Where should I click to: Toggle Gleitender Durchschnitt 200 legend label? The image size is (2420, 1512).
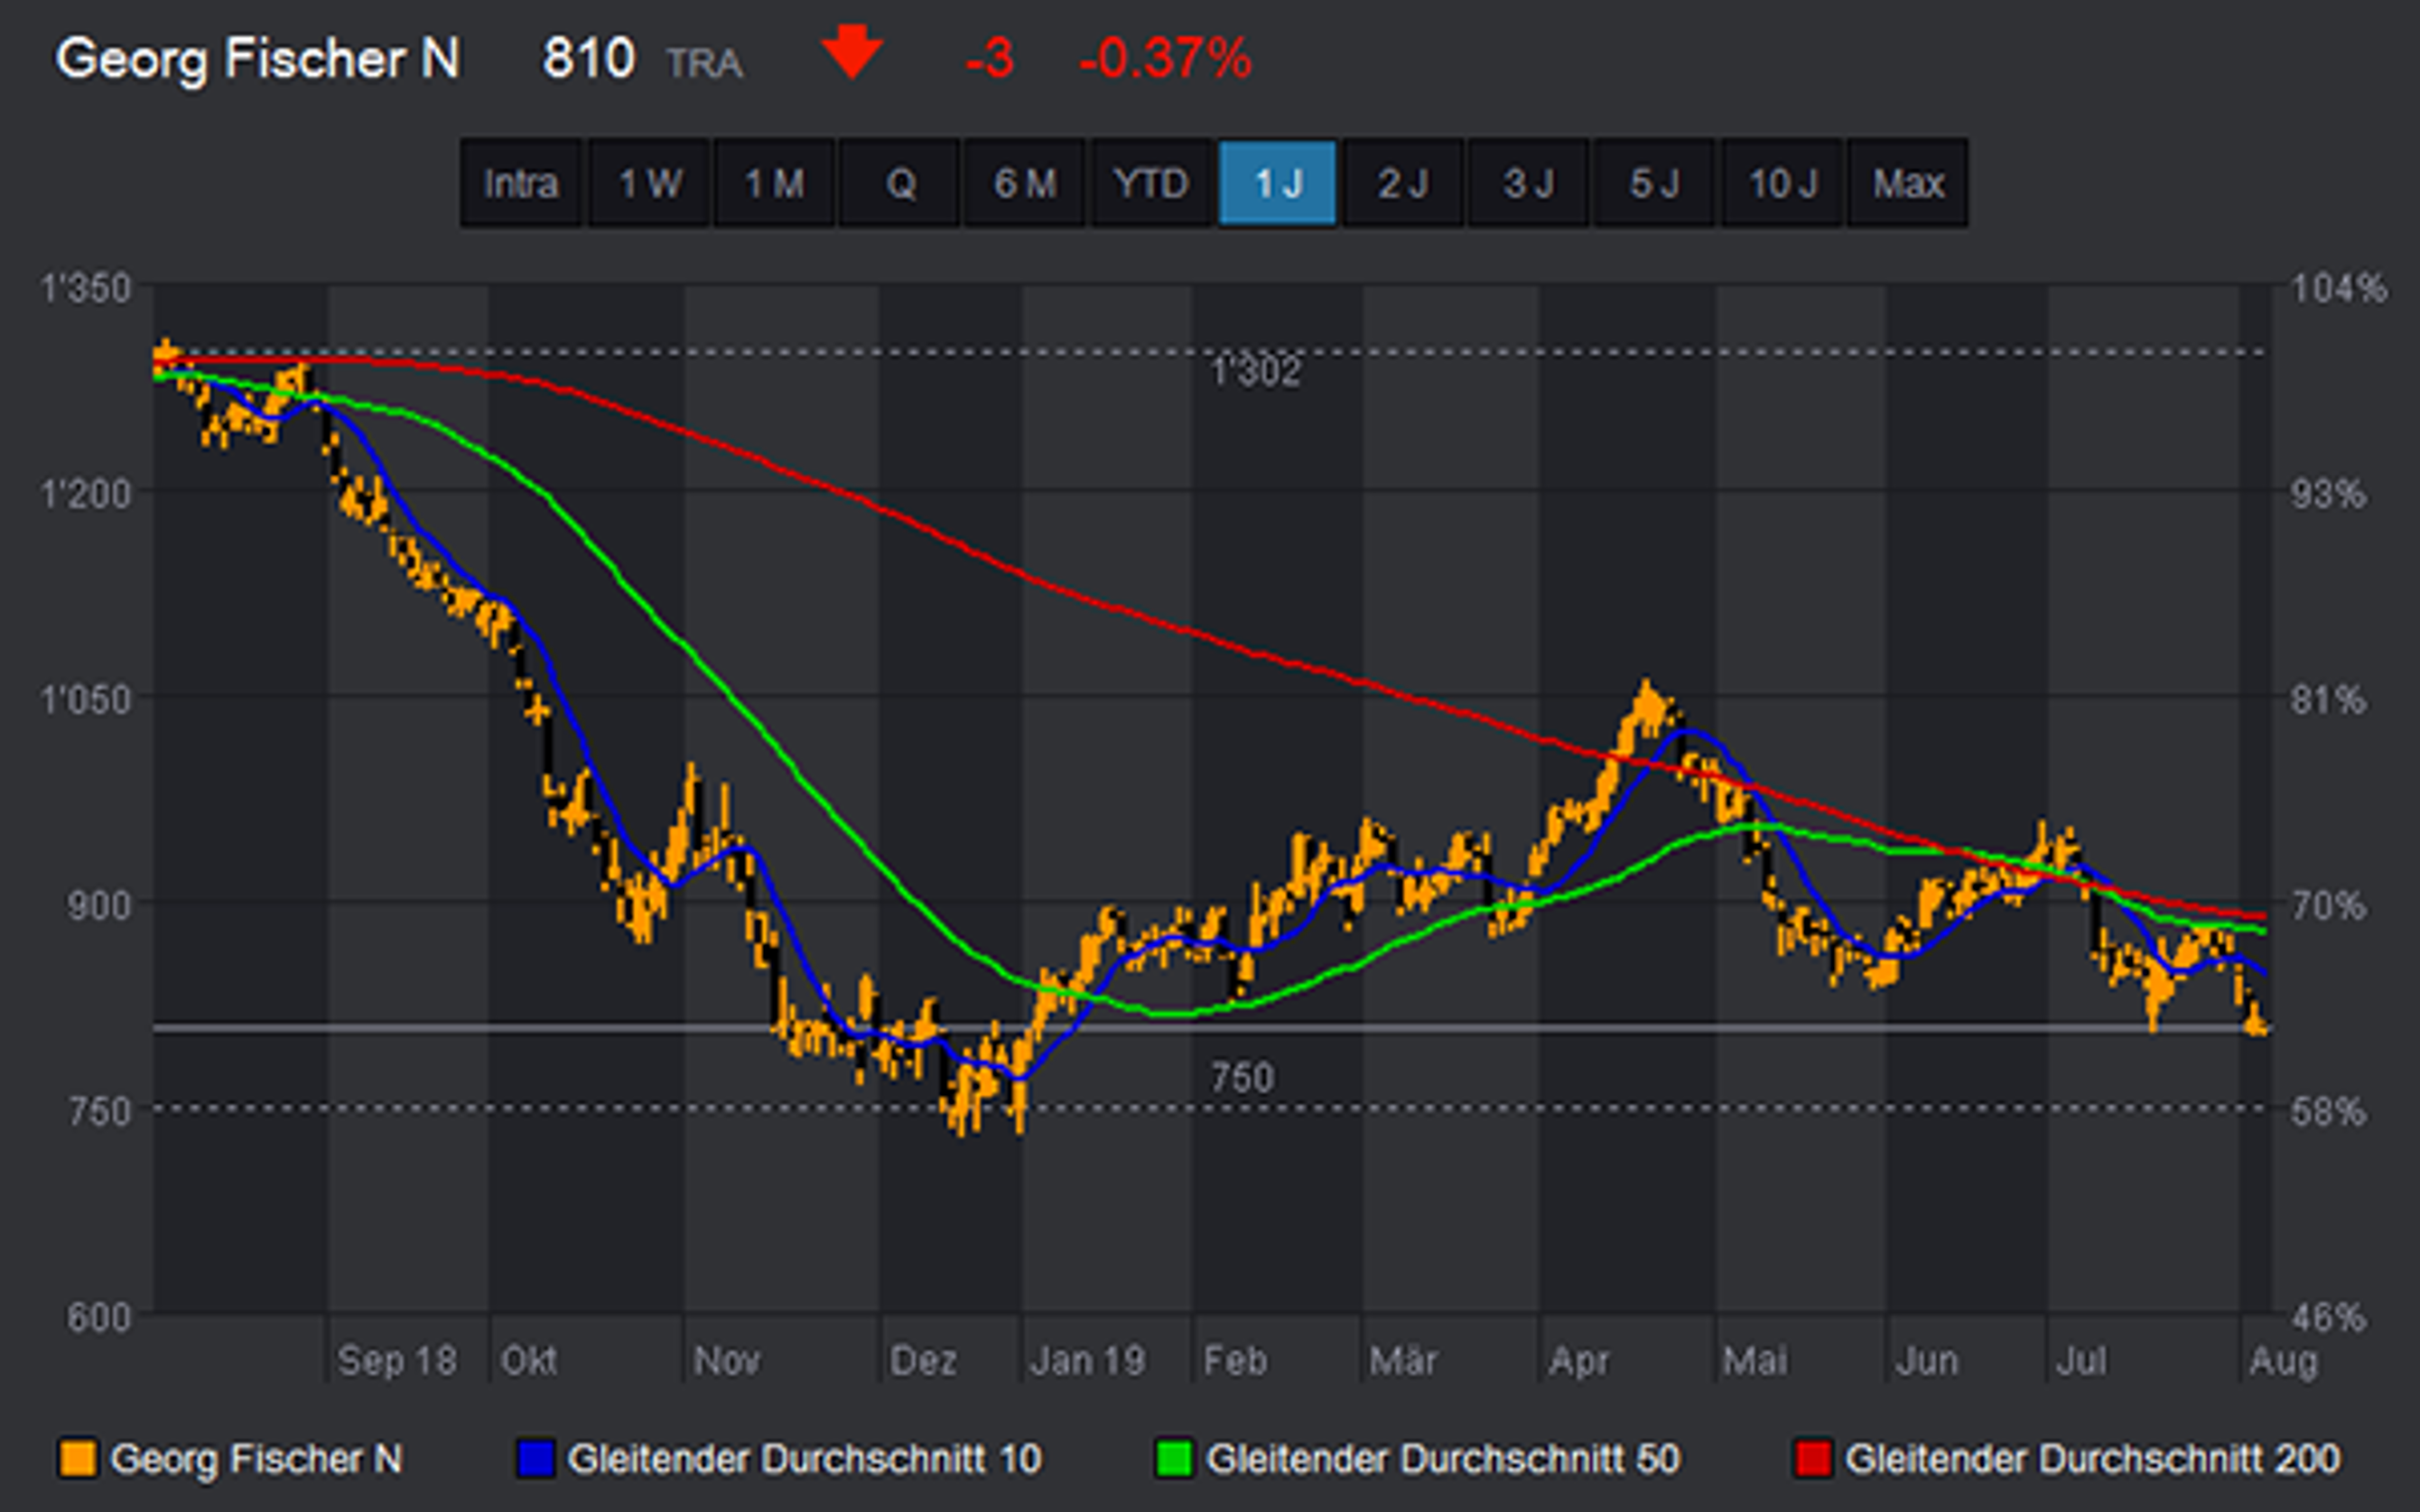(x=2092, y=1458)
